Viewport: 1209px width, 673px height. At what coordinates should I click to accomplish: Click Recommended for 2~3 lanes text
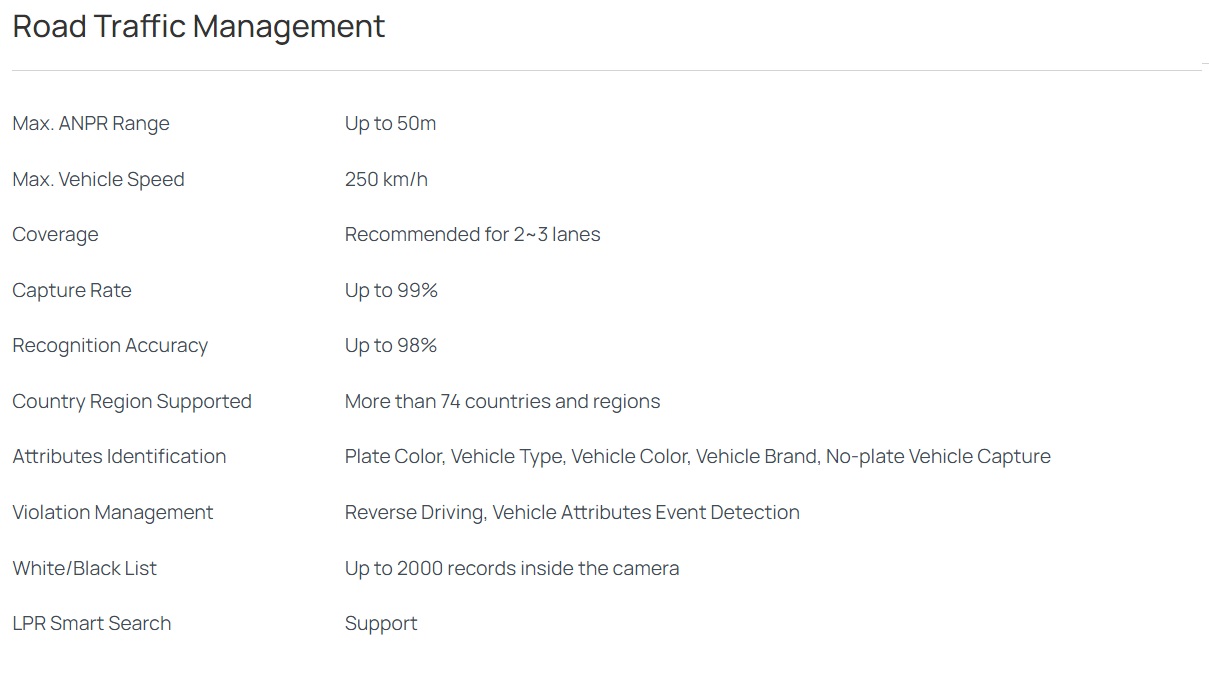(472, 235)
